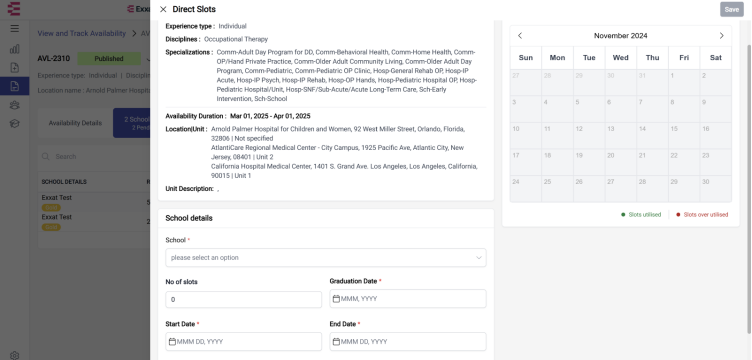
Task: Open bar chart analytics sidebar icon
Action: pos(14,49)
